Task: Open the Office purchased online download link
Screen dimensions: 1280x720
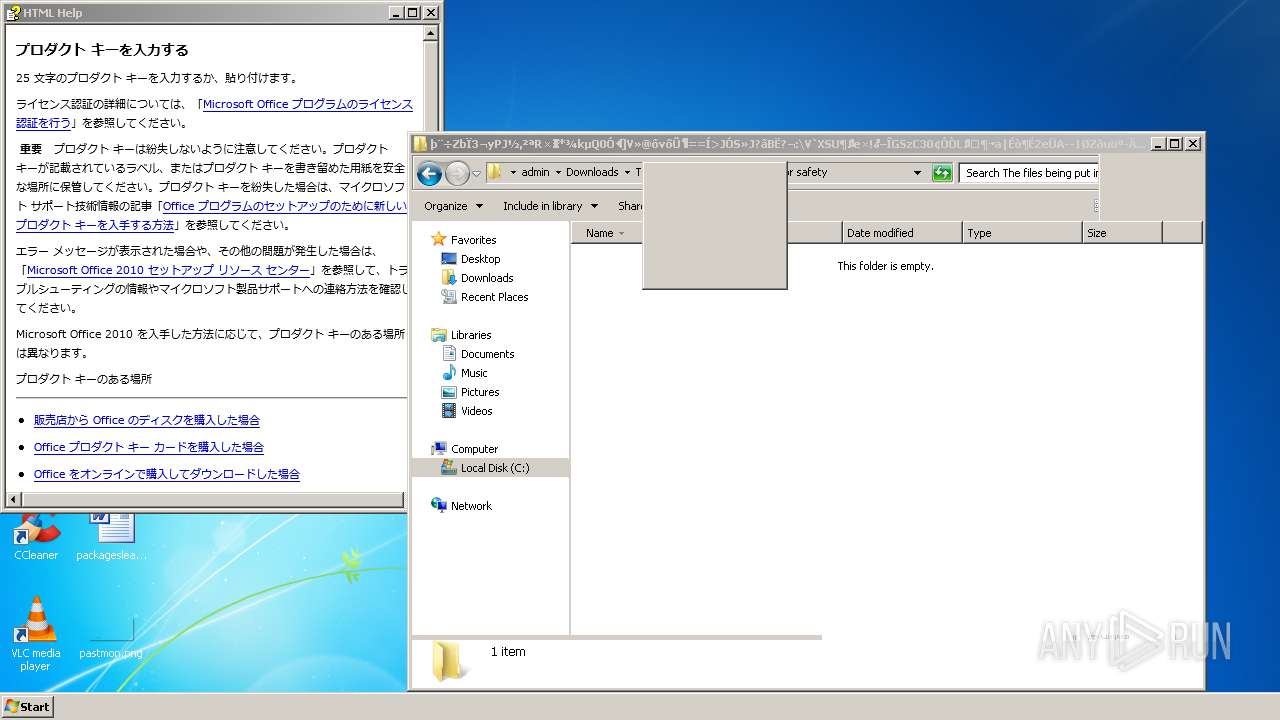Action: pos(167,474)
